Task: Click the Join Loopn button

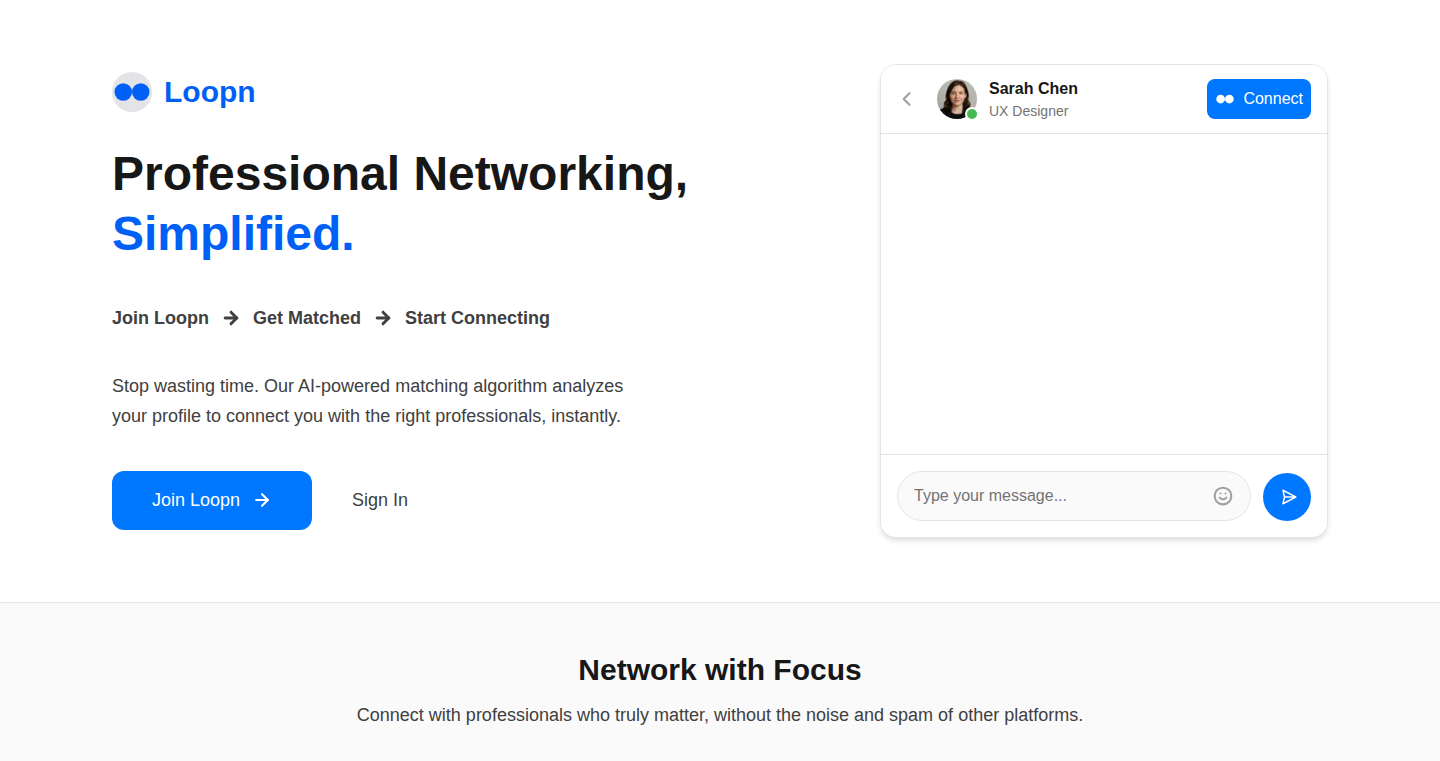Action: (x=212, y=500)
